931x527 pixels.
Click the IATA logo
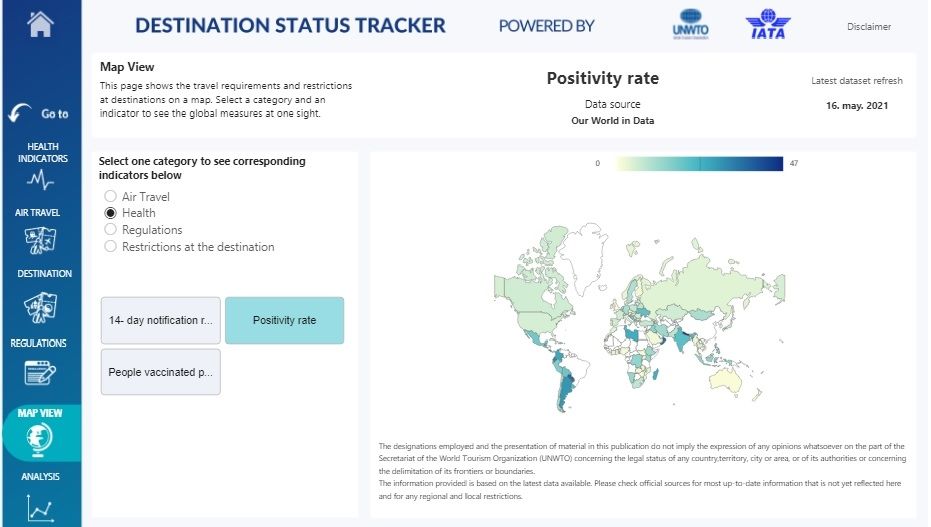click(x=766, y=25)
